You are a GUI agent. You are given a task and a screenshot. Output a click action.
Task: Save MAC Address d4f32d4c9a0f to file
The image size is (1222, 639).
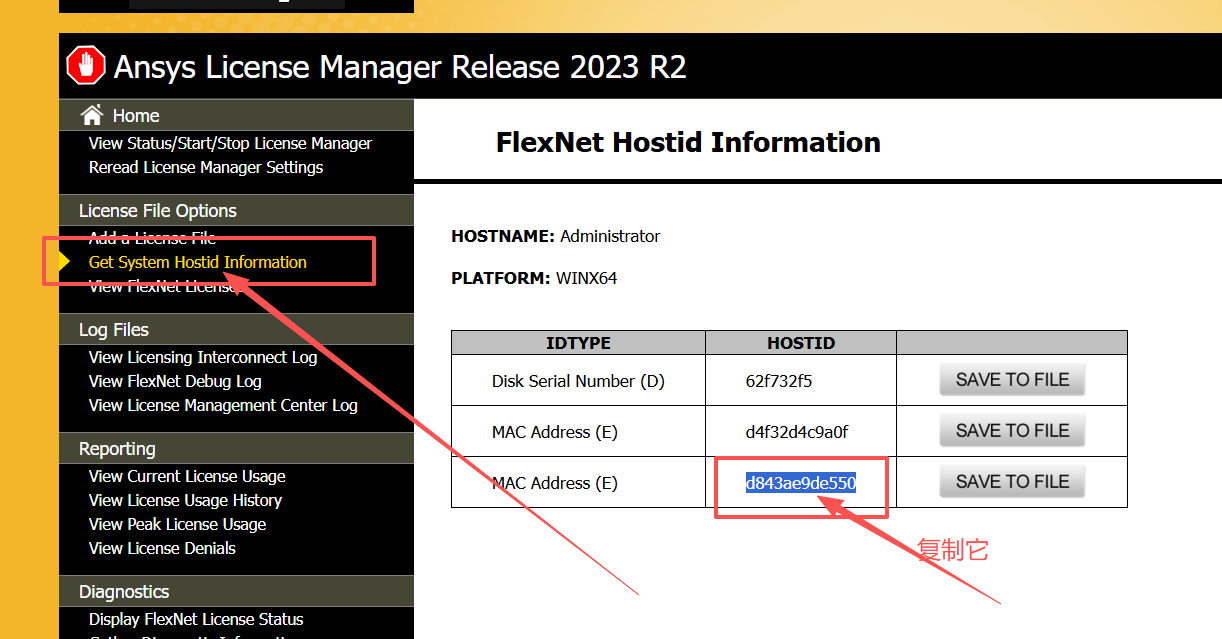[1012, 431]
